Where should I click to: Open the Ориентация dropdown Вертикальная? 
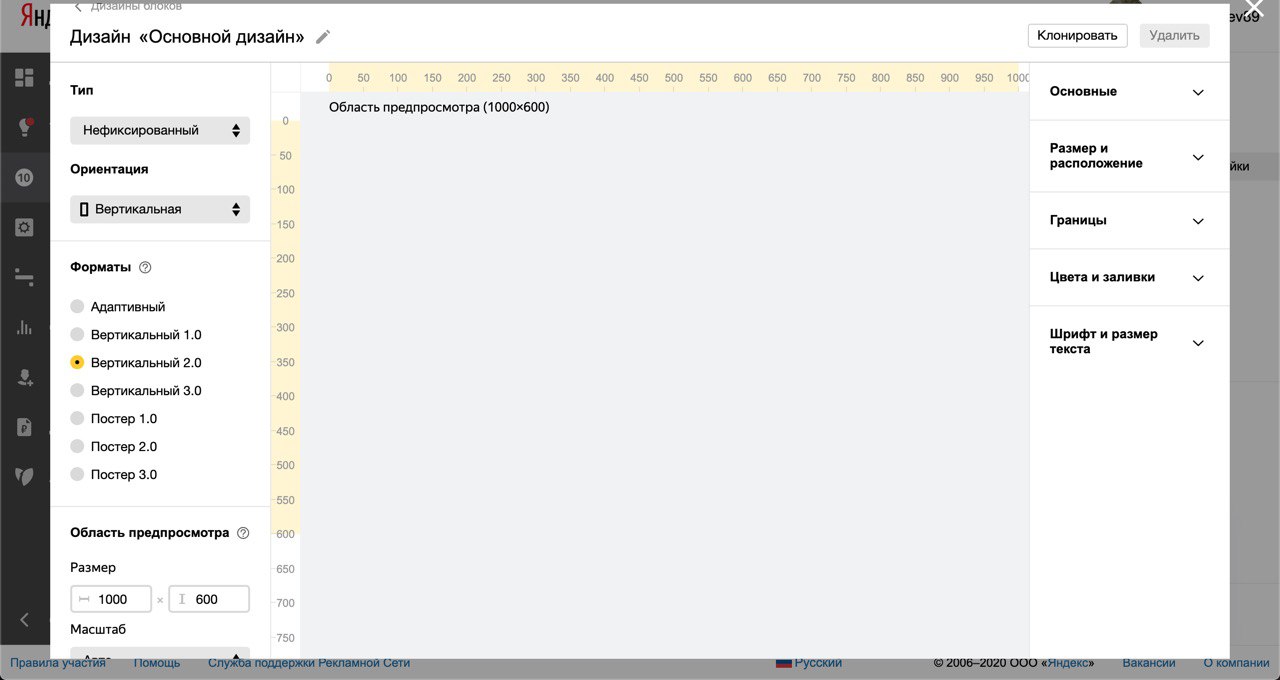coord(160,209)
